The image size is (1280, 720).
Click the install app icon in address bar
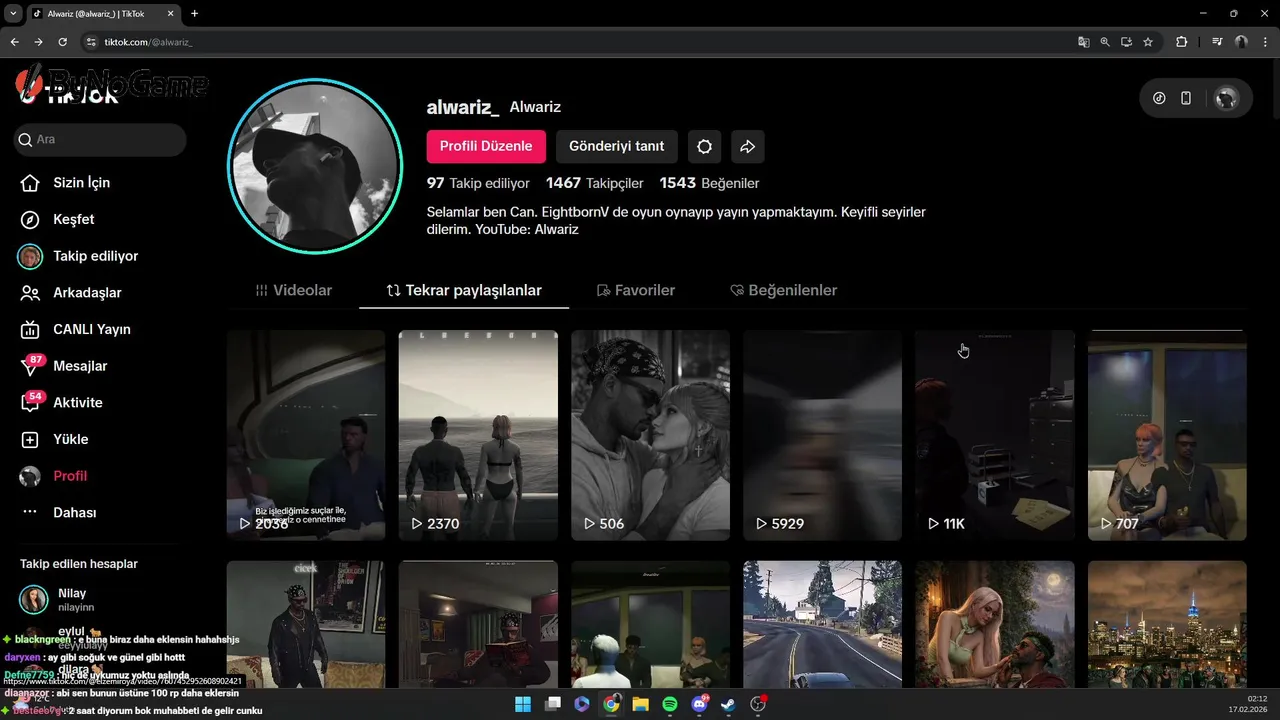click(x=1126, y=42)
